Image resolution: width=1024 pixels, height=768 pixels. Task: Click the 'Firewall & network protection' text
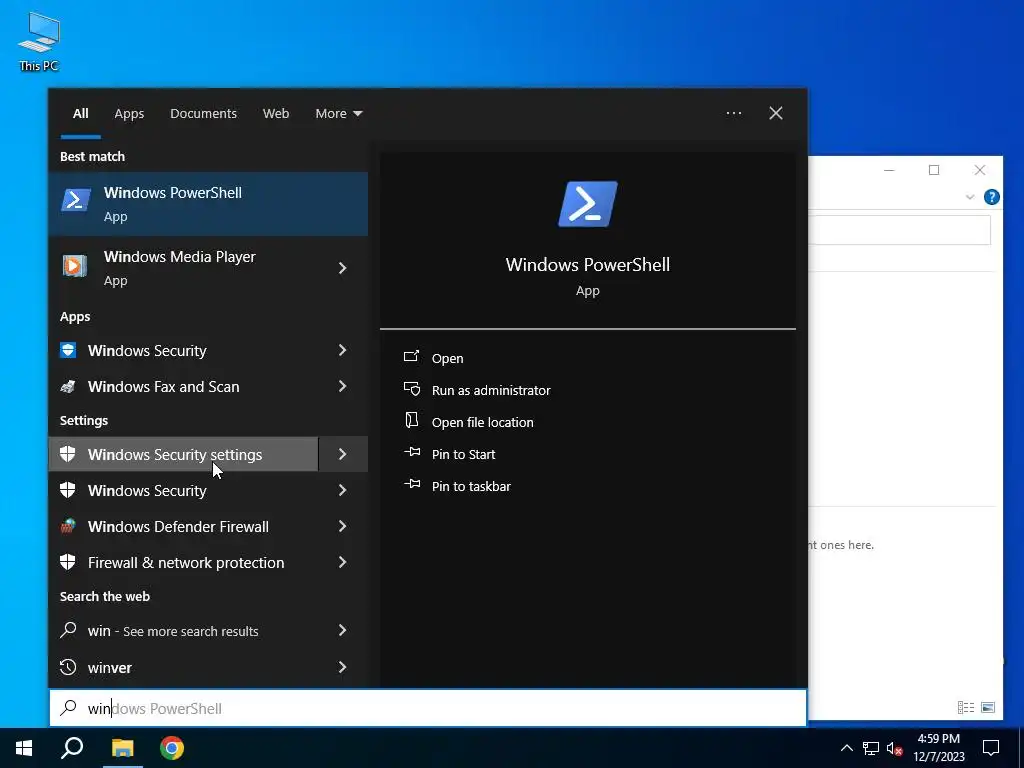(186, 562)
